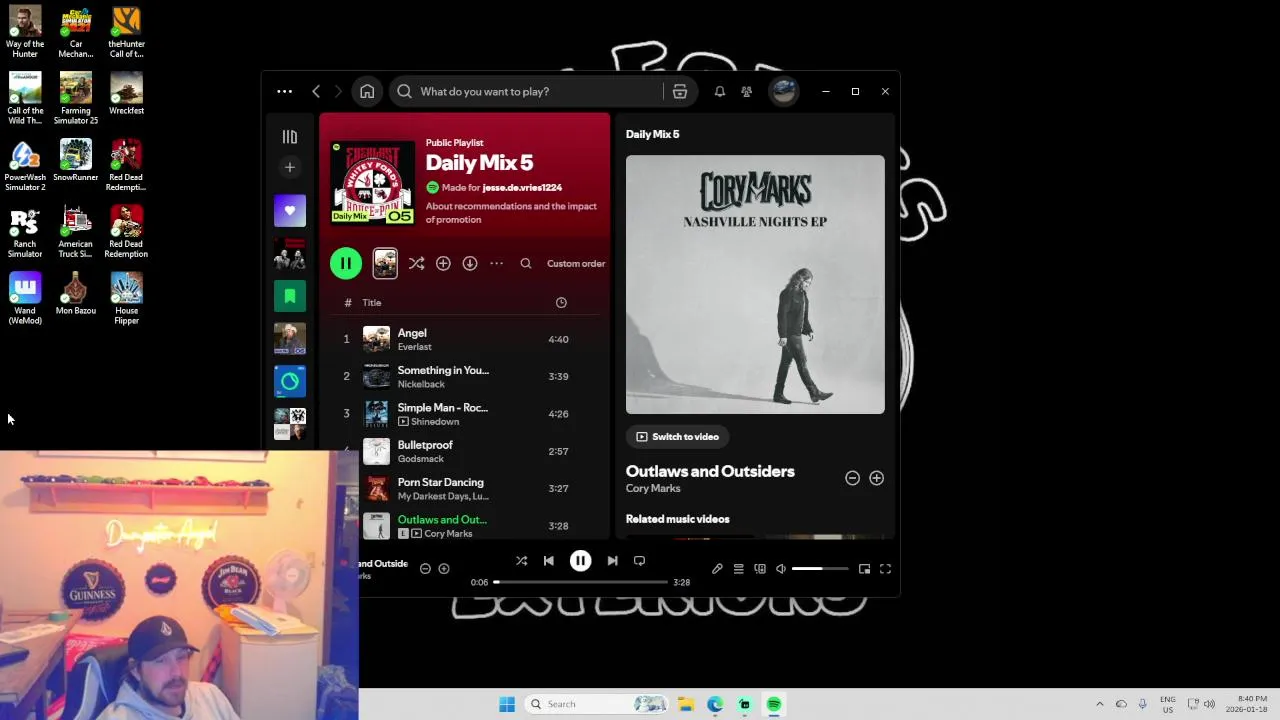Add to Liked Songs in Now Playing panel
This screenshot has width=1280, height=720.
(x=876, y=479)
